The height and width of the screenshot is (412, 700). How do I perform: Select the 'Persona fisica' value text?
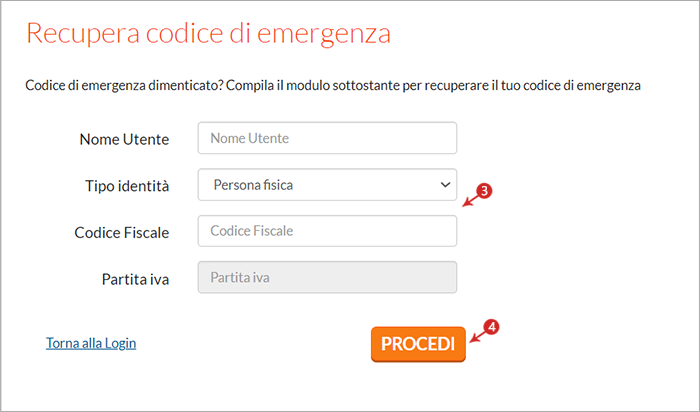(x=253, y=185)
